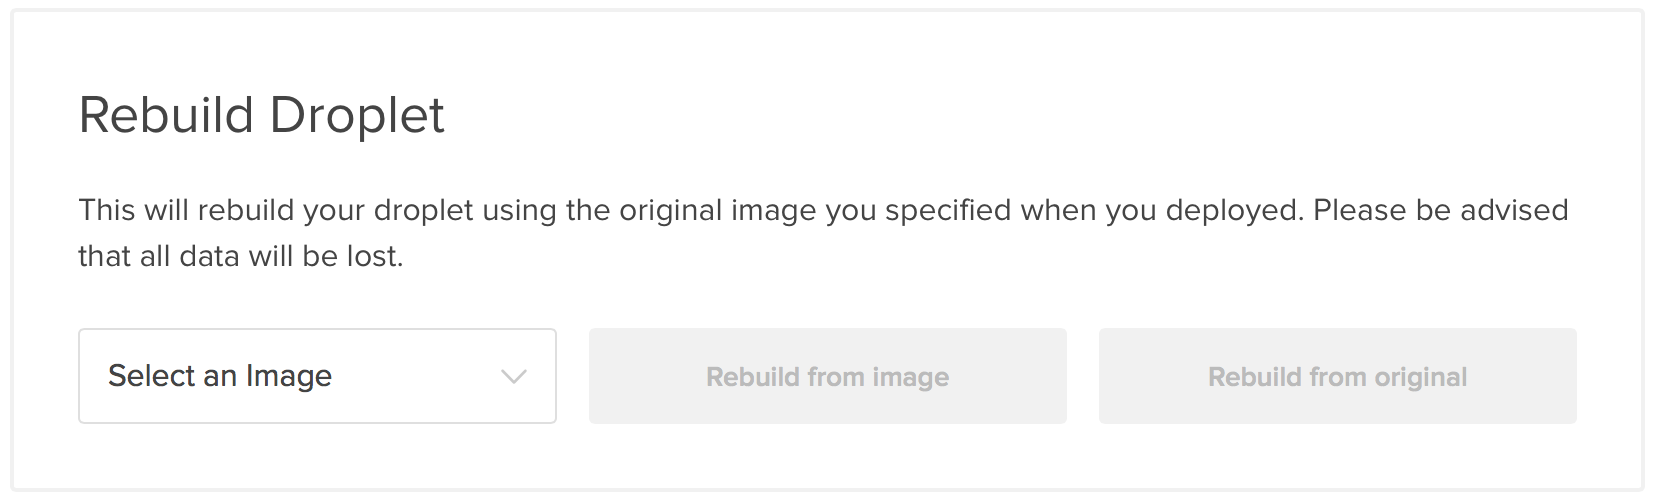Image resolution: width=1654 pixels, height=502 pixels.
Task: Click the Rebuild Droplet heading
Action: (x=261, y=115)
